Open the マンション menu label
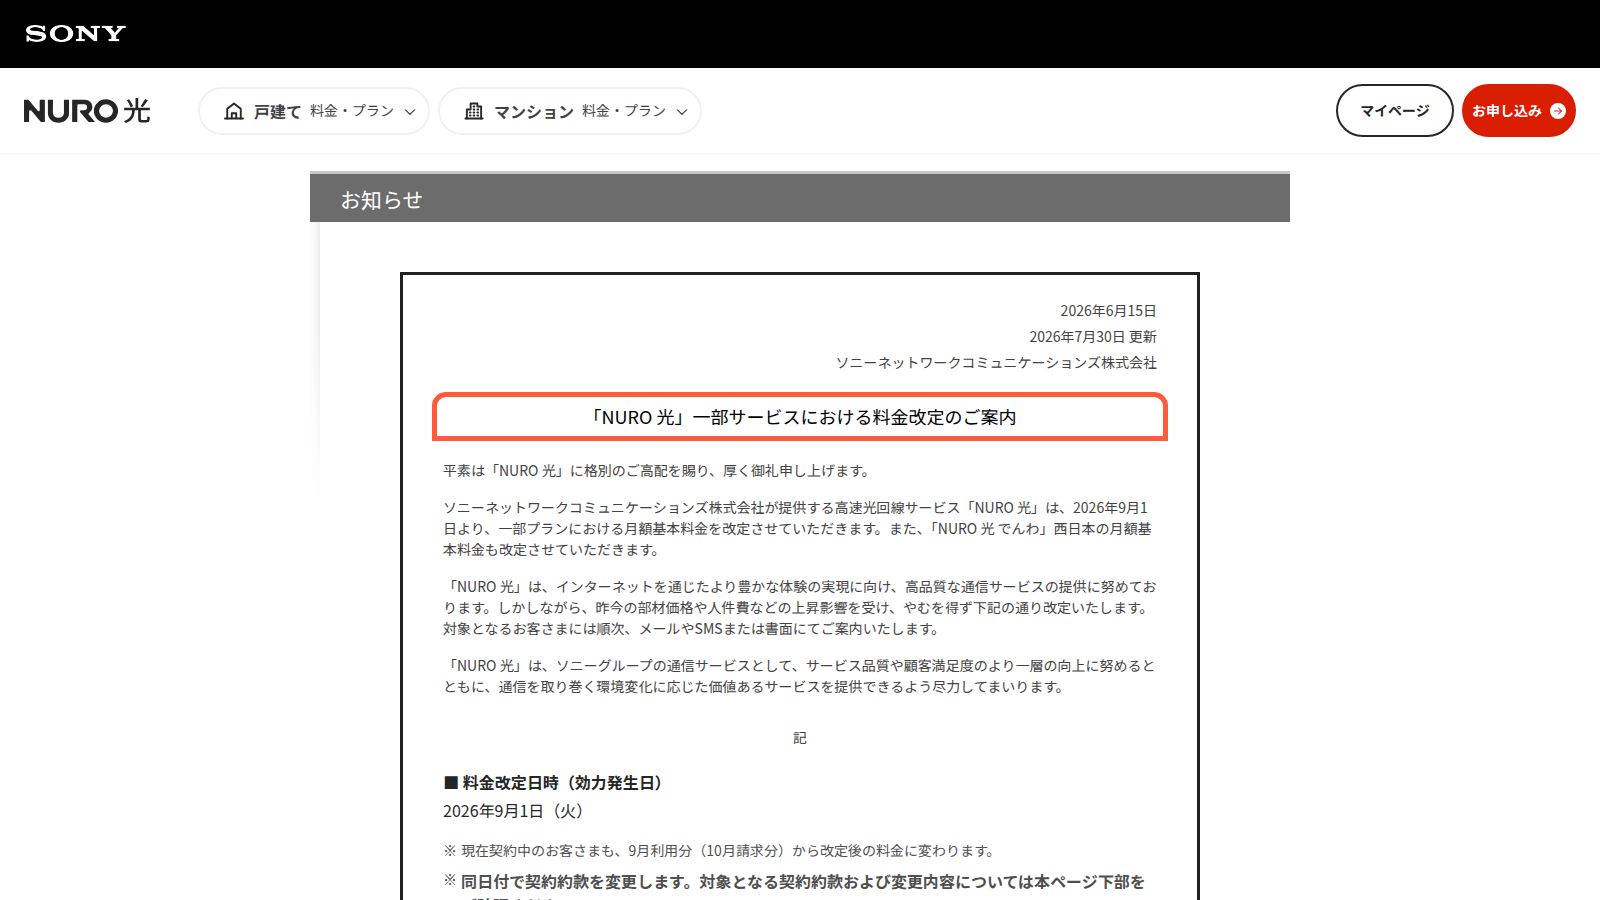Image resolution: width=1600 pixels, height=900 pixels. (534, 112)
